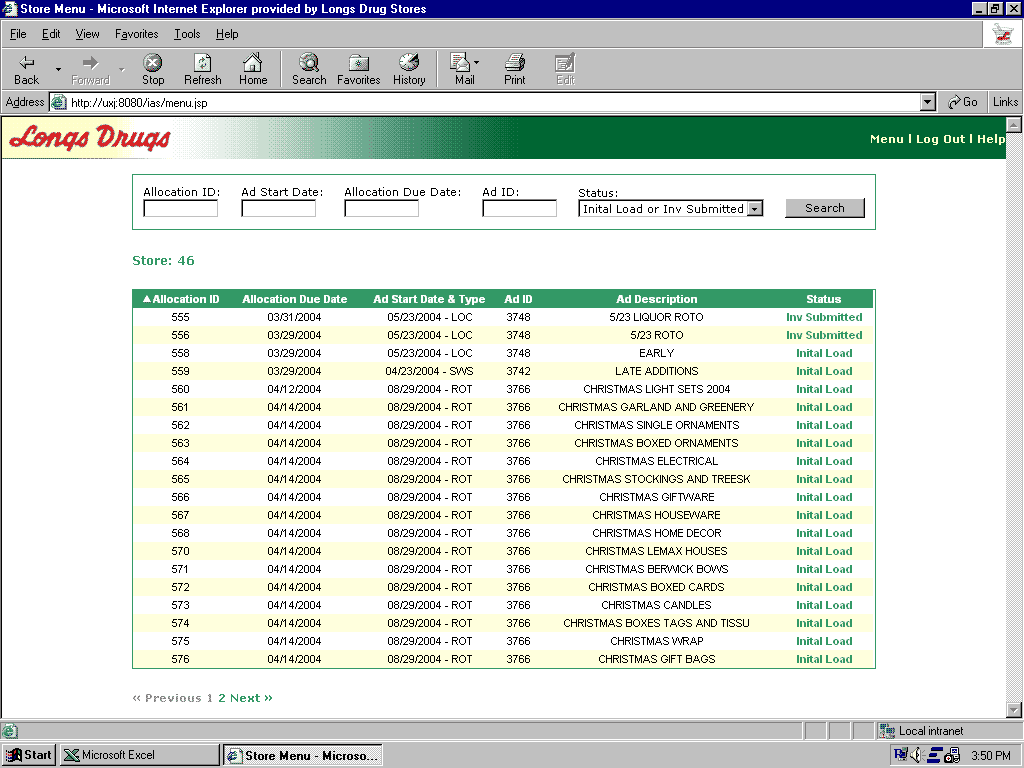The image size is (1024, 768).
Task: Click the Back toolbar button
Action: (26, 69)
